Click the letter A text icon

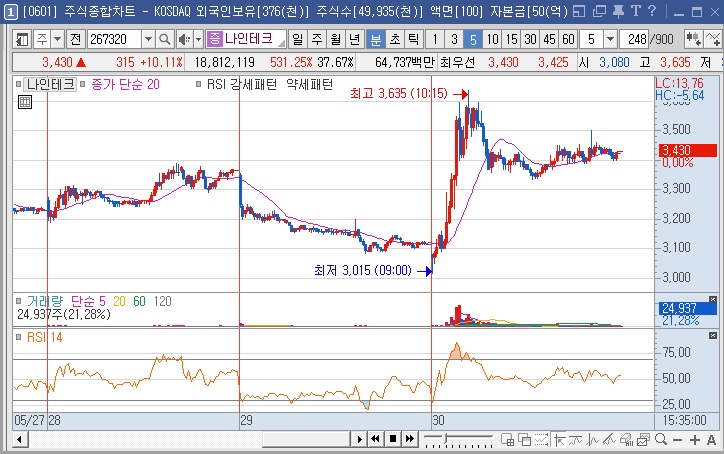(712, 440)
